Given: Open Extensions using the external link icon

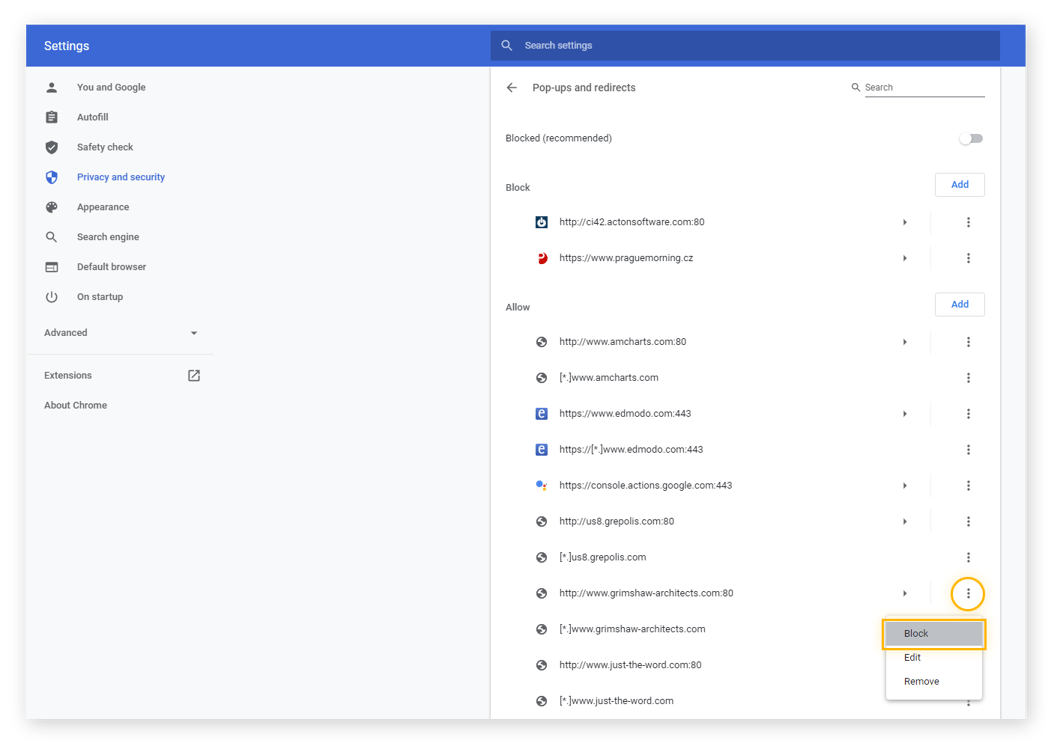Looking at the screenshot, I should click(193, 375).
